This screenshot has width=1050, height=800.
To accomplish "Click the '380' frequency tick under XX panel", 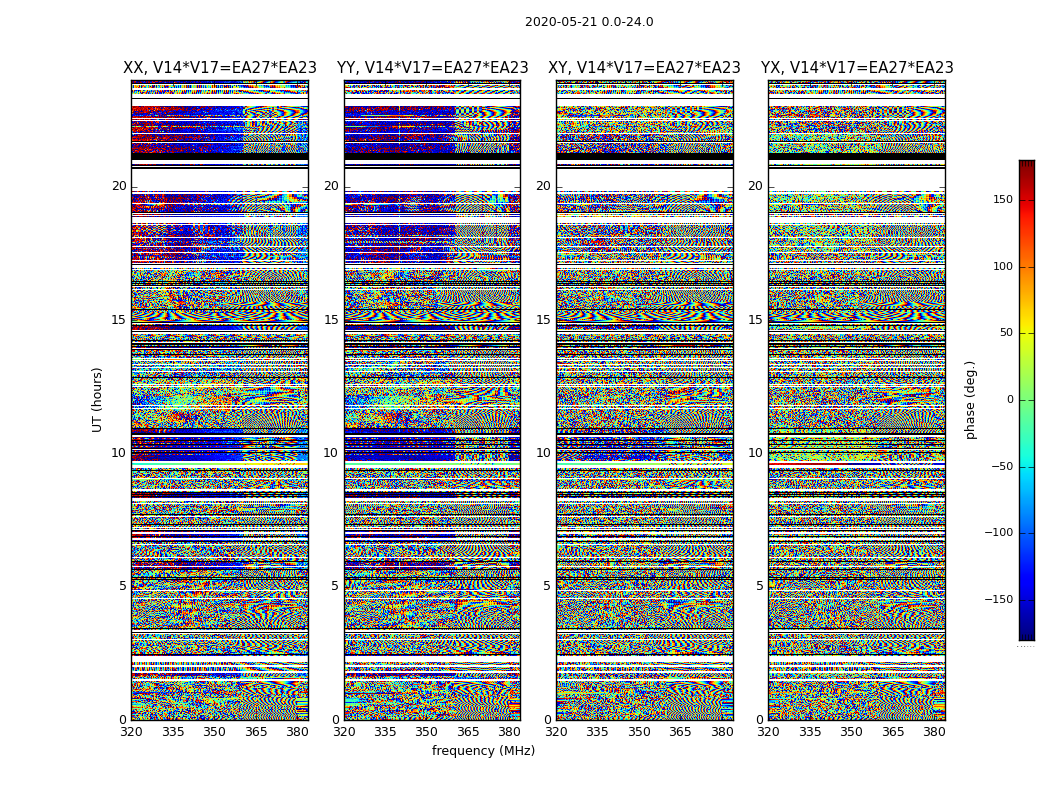I will tap(297, 732).
